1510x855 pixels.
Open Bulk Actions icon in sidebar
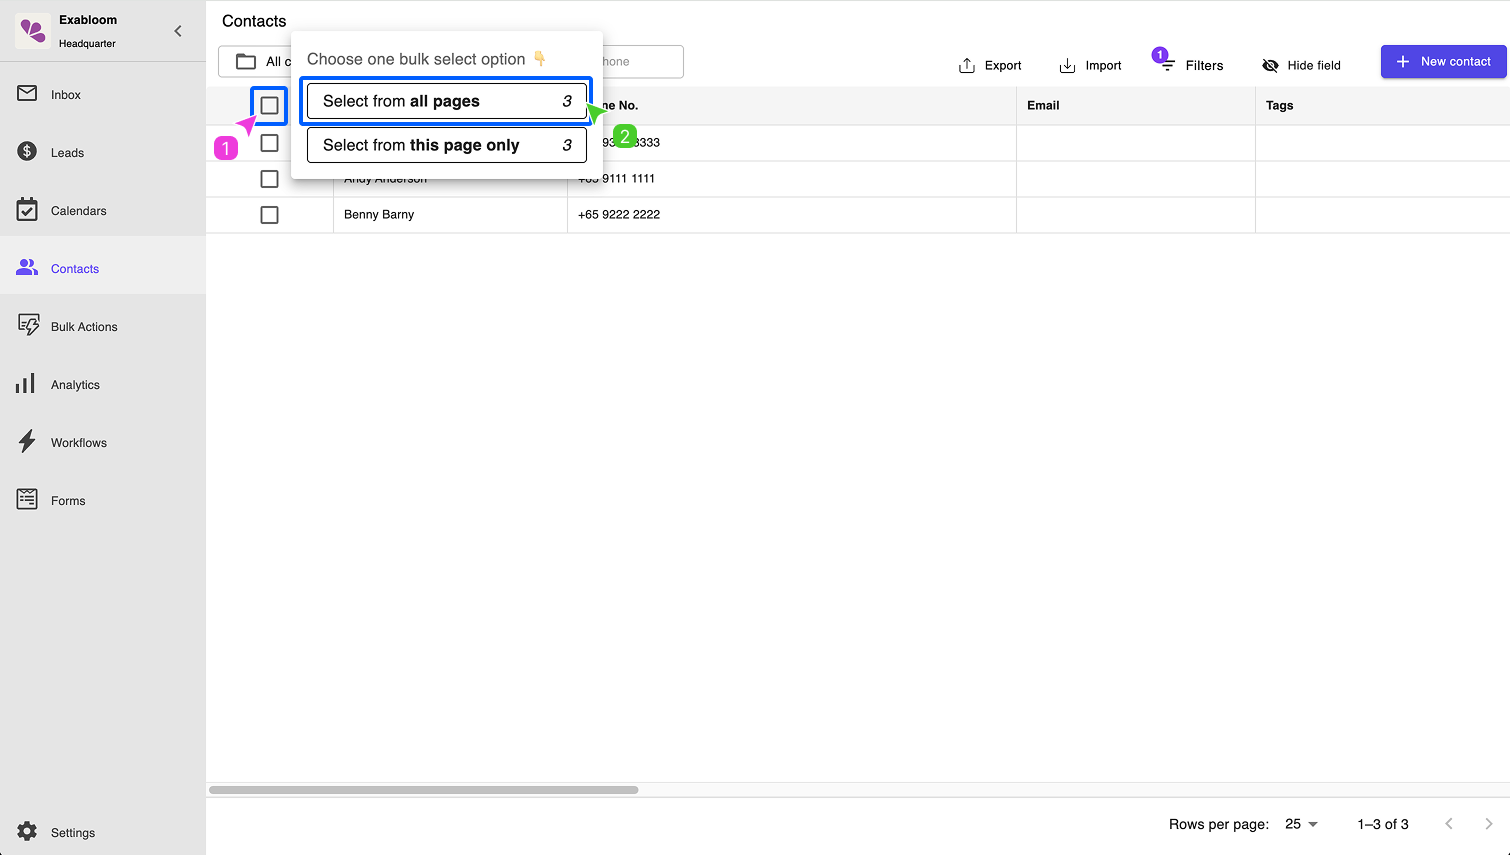[x=27, y=326]
